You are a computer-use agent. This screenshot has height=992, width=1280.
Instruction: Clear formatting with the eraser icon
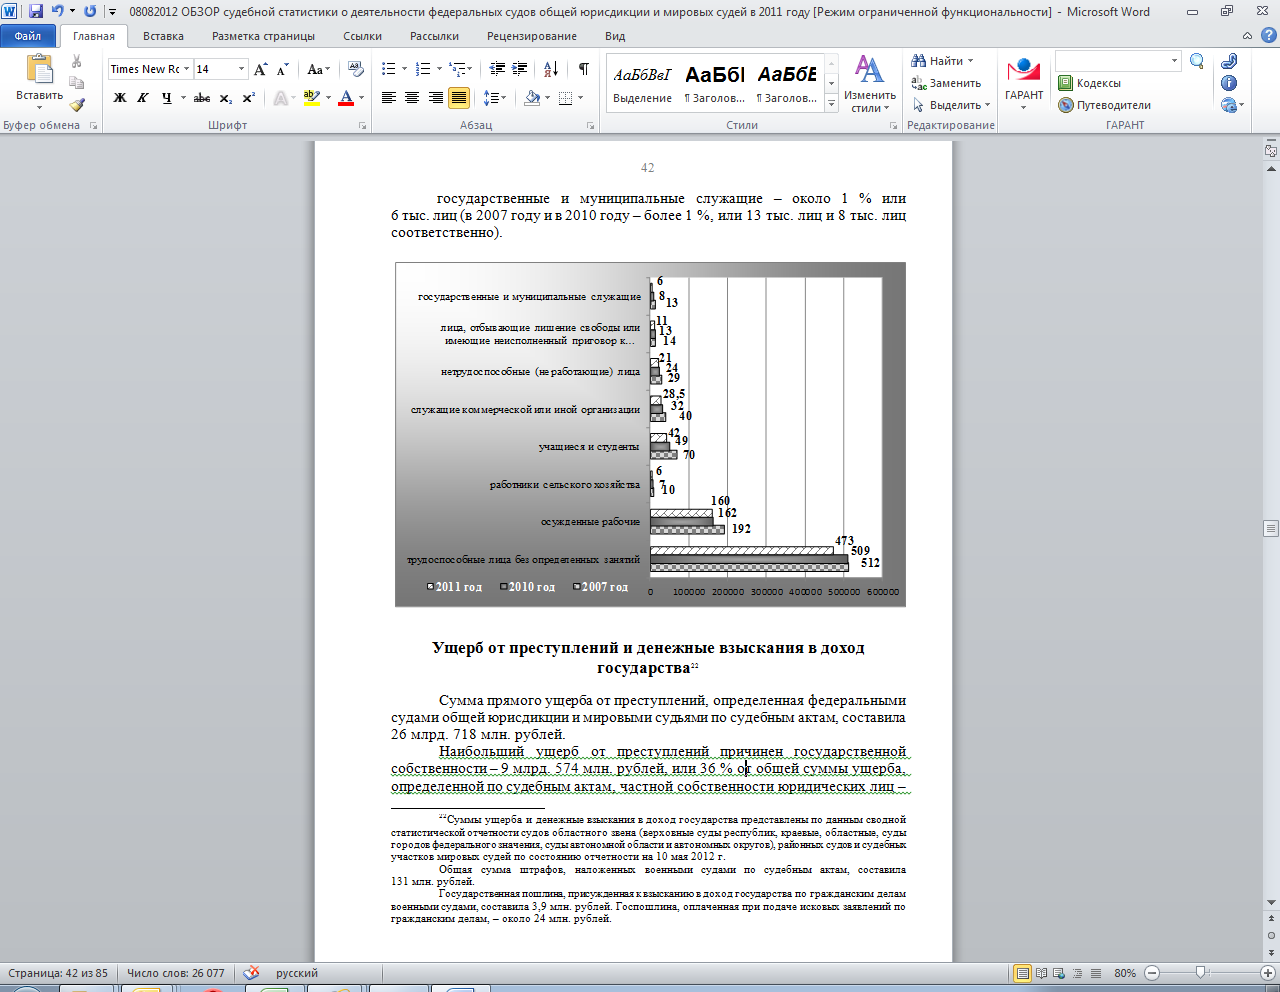356,69
